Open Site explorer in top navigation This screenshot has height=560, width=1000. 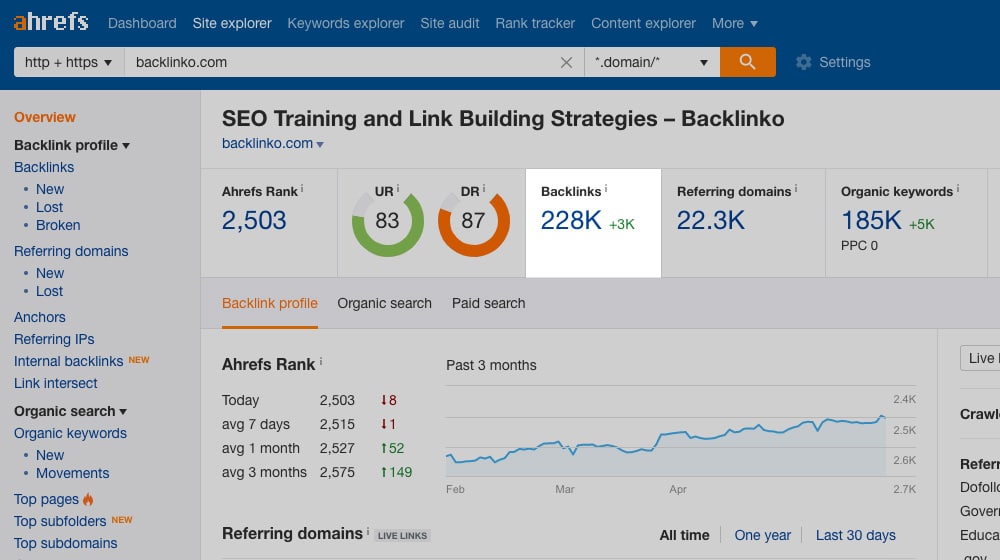click(232, 24)
